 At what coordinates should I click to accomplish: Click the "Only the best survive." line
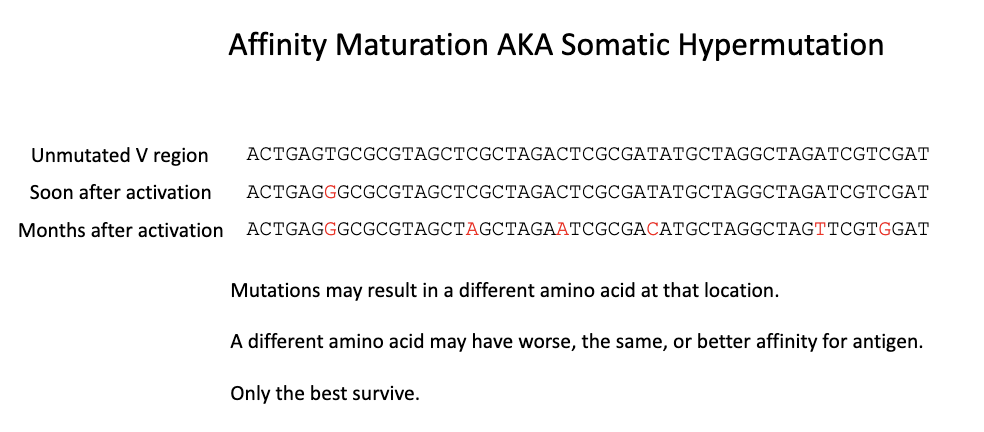325,392
